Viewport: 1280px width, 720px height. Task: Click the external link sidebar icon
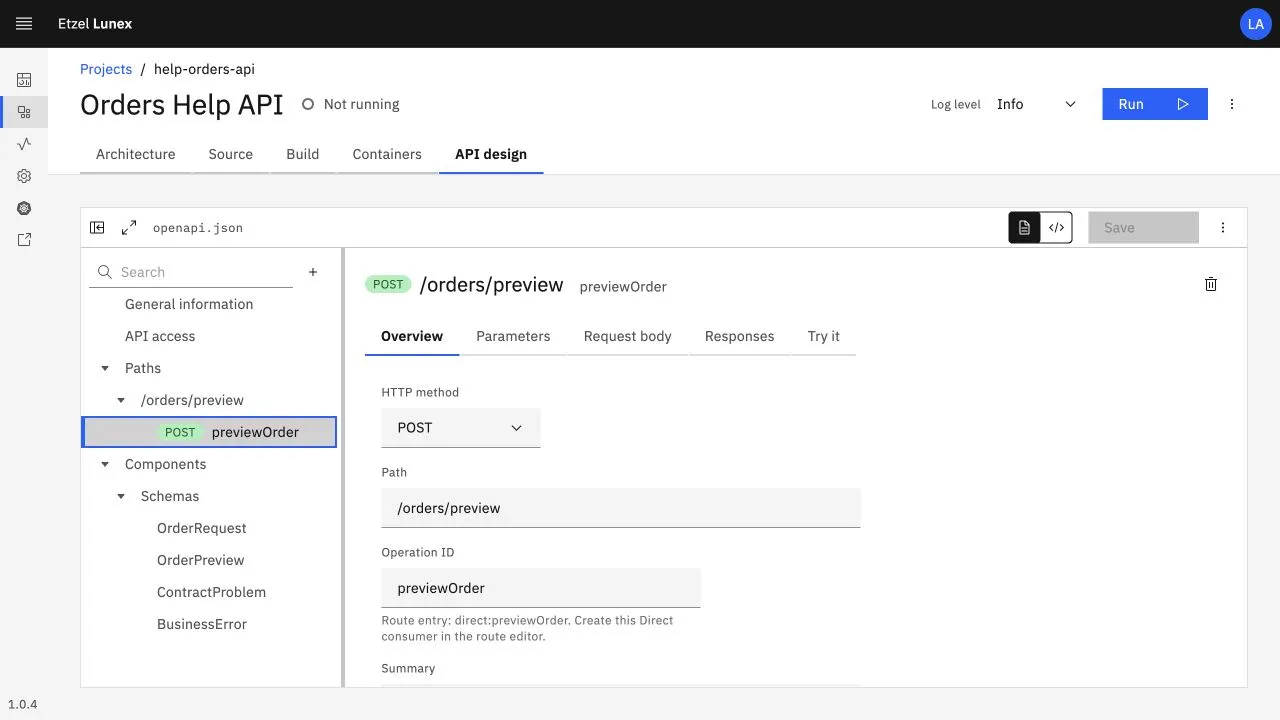[x=24, y=240]
